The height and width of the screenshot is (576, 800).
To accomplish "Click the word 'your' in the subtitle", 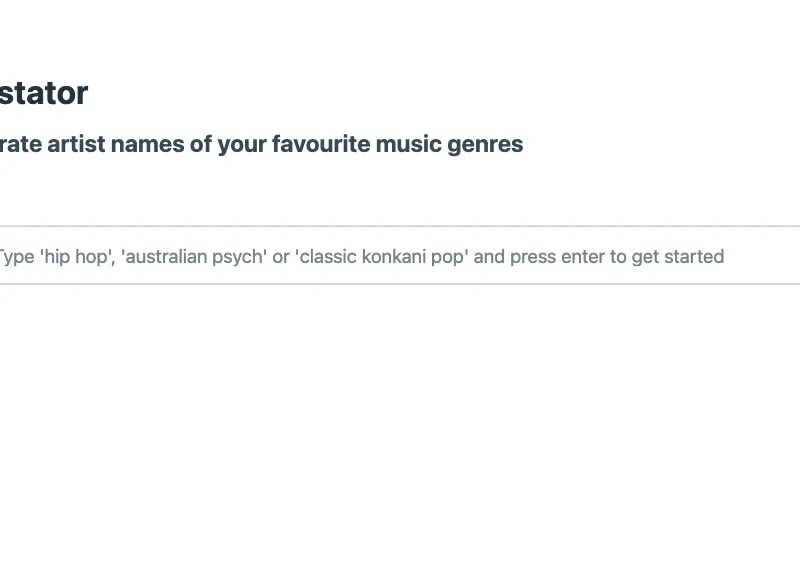I will tap(242, 144).
